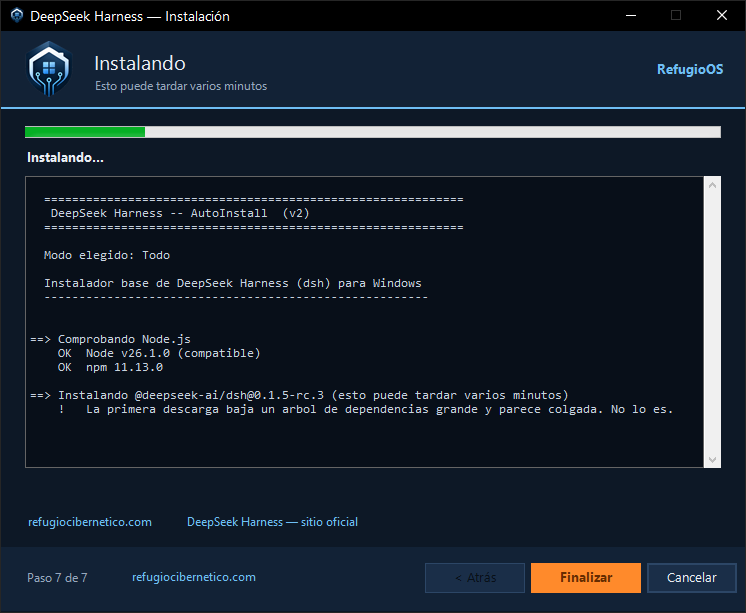The width and height of the screenshot is (746, 613).
Task: Click the log scrollbar down arrow
Action: point(712,459)
